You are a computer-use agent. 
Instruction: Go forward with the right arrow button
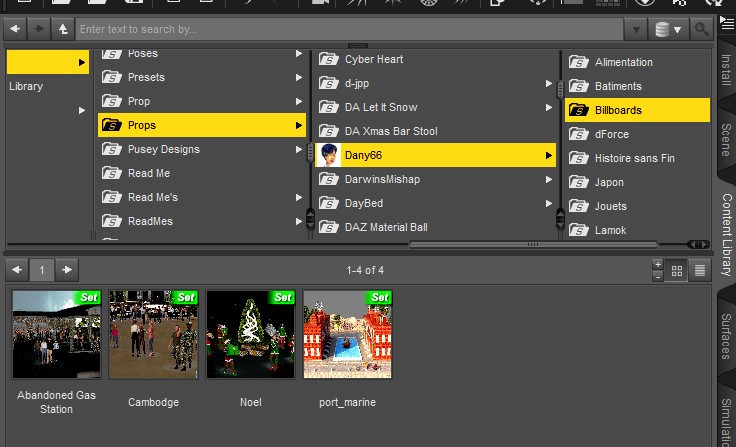tap(38, 29)
